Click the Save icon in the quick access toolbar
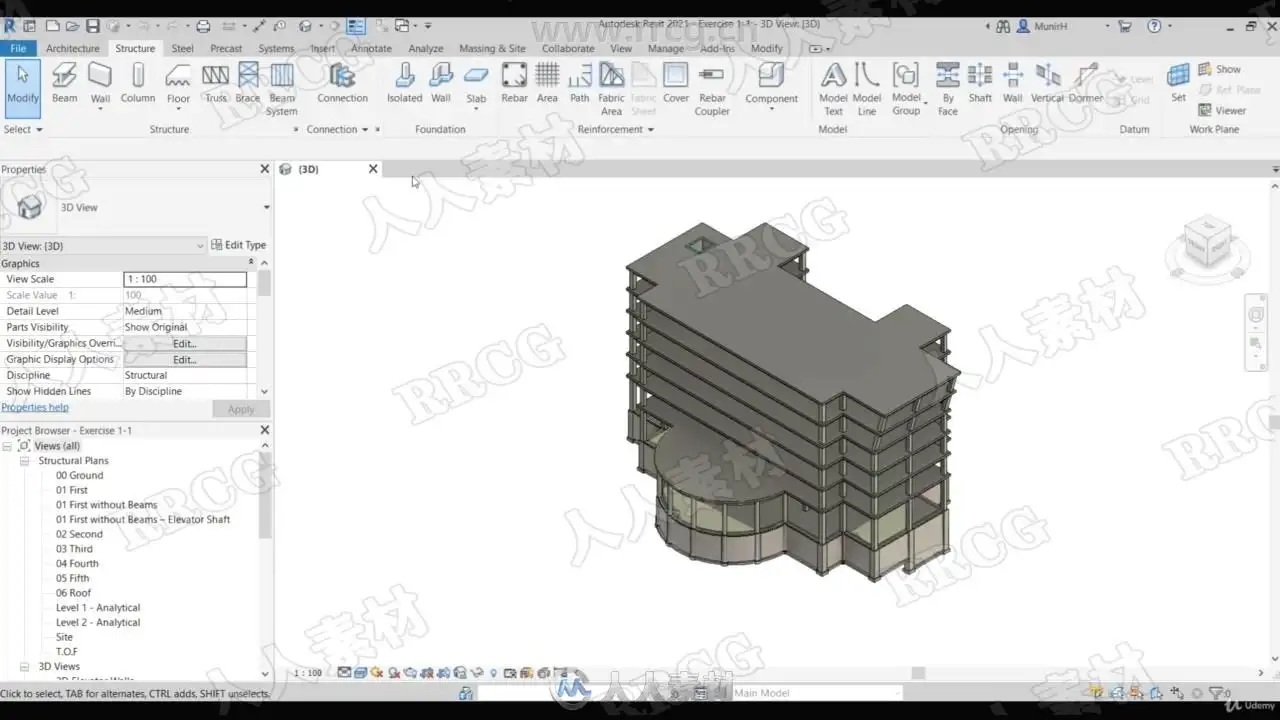Viewport: 1280px width, 720px height. click(x=92, y=26)
